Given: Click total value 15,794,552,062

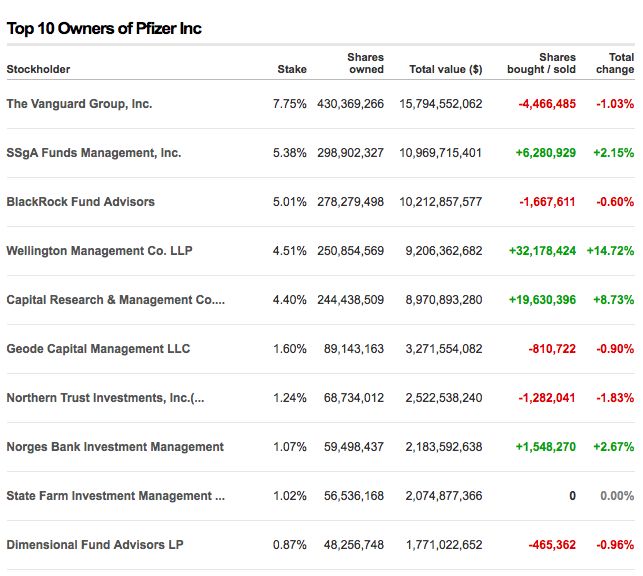Looking at the screenshot, I should [x=441, y=104].
